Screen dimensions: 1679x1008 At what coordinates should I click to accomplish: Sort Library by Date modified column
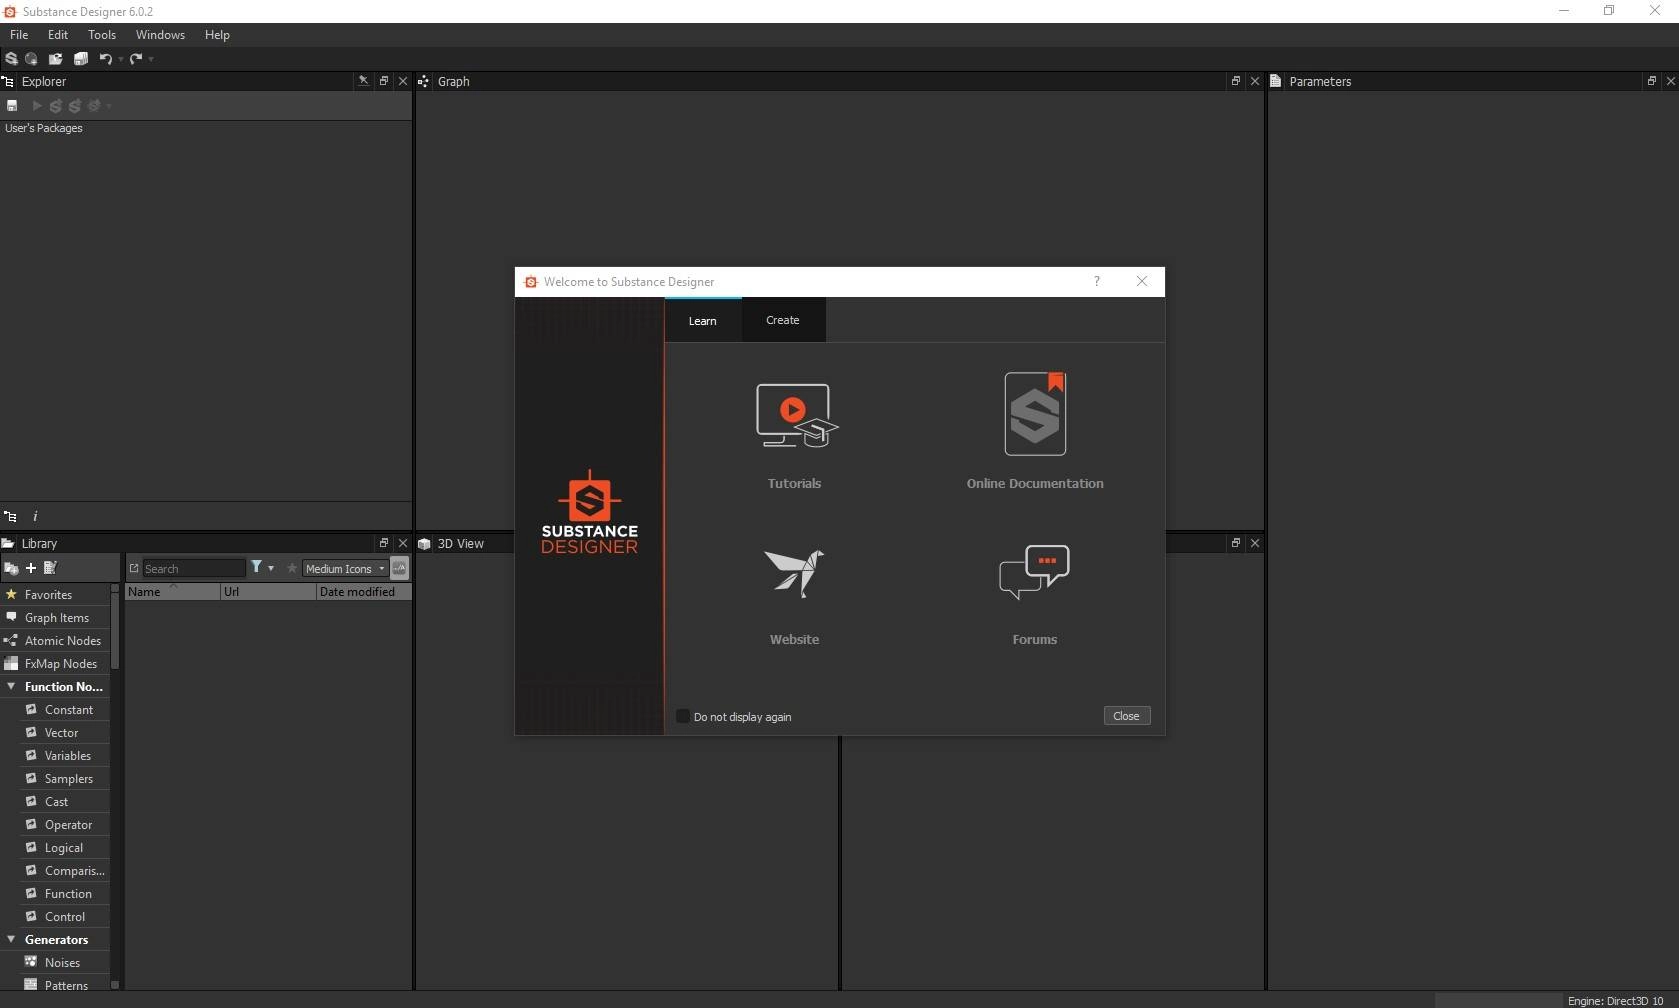[363, 592]
